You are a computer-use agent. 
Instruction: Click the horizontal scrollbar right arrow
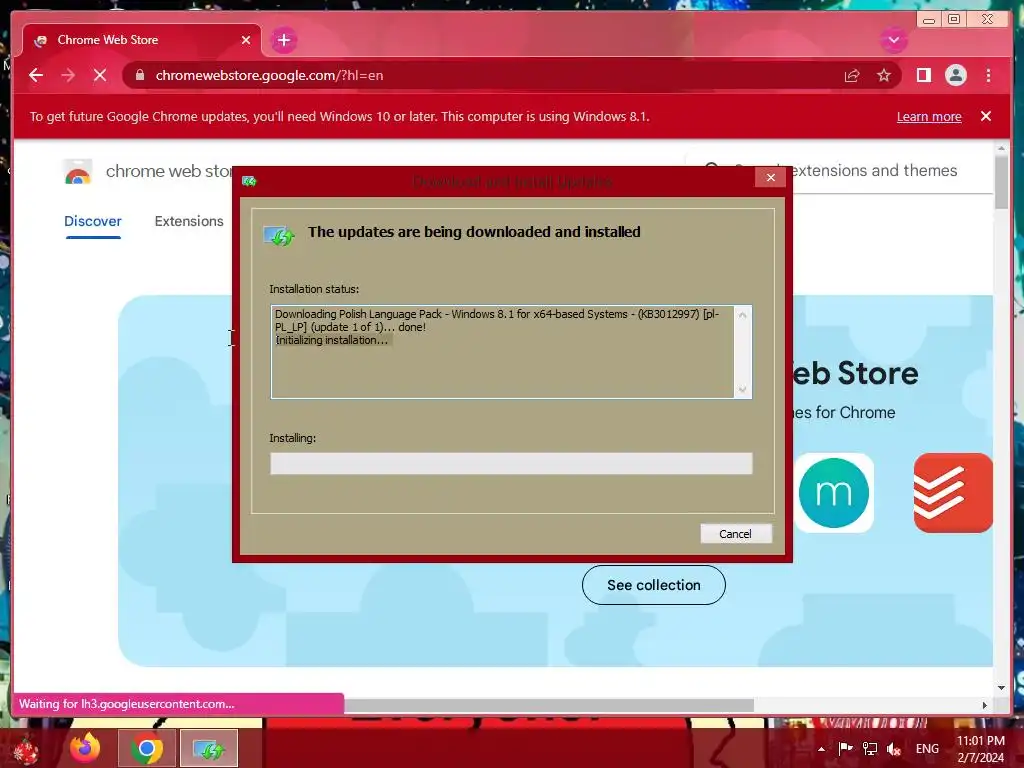click(985, 705)
